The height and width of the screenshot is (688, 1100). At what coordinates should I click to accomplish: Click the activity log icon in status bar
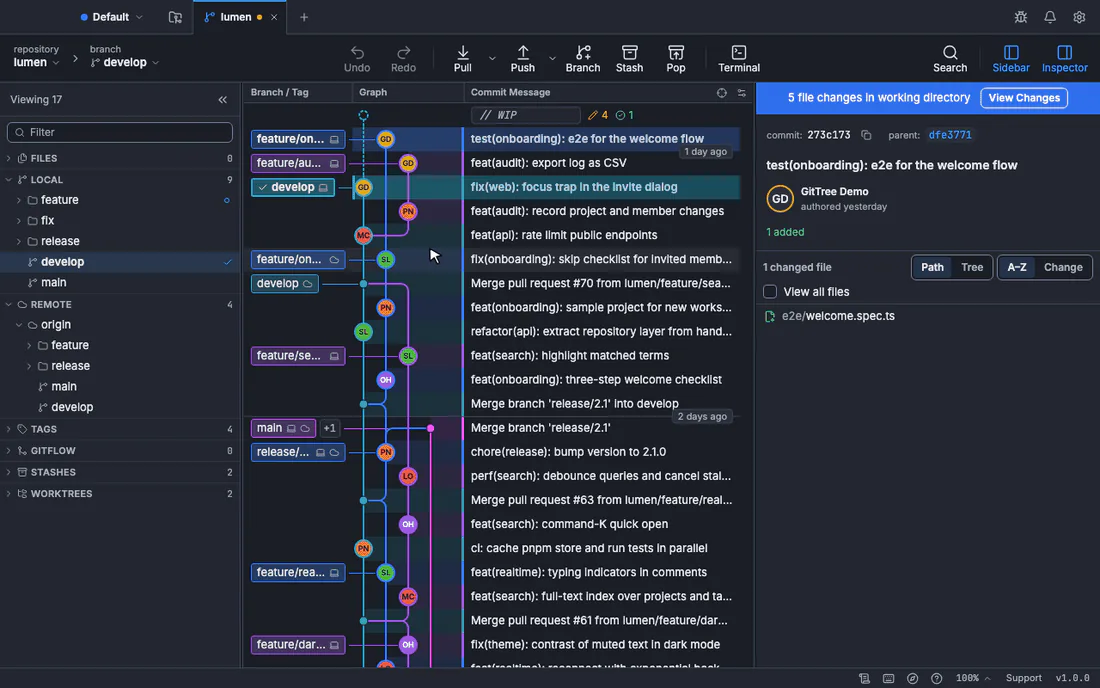(864, 678)
